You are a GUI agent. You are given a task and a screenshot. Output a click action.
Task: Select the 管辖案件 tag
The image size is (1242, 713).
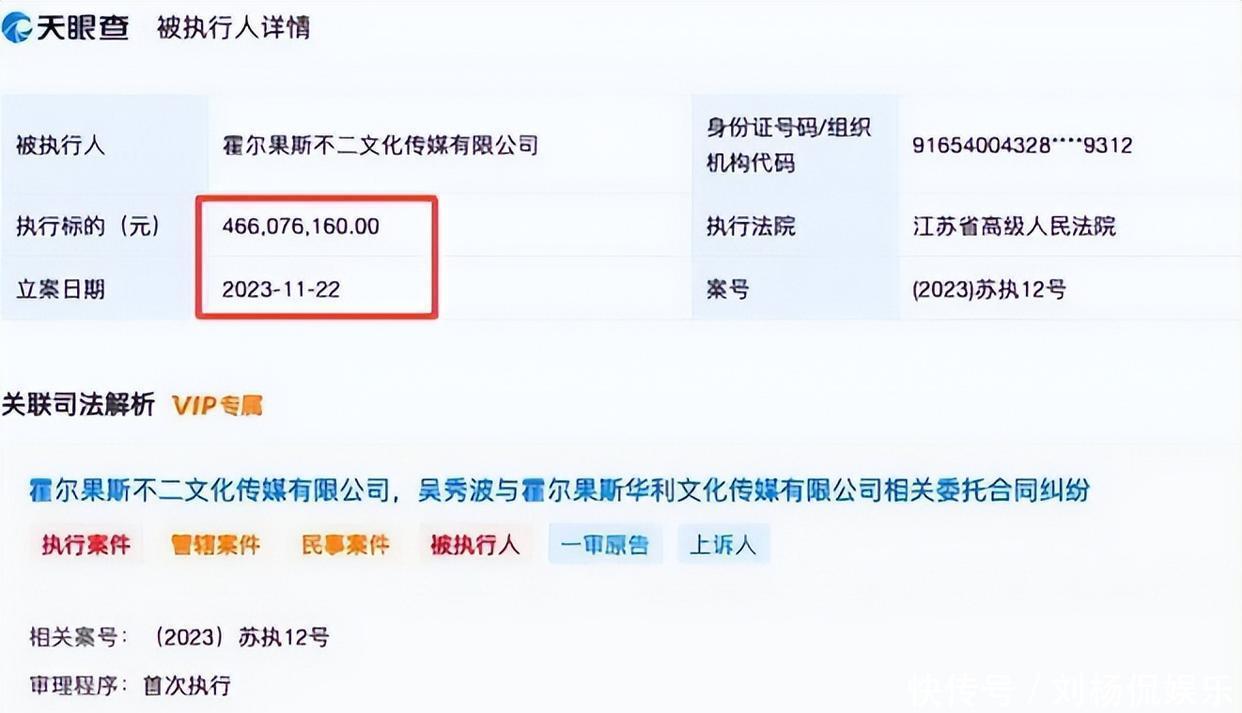[x=216, y=545]
